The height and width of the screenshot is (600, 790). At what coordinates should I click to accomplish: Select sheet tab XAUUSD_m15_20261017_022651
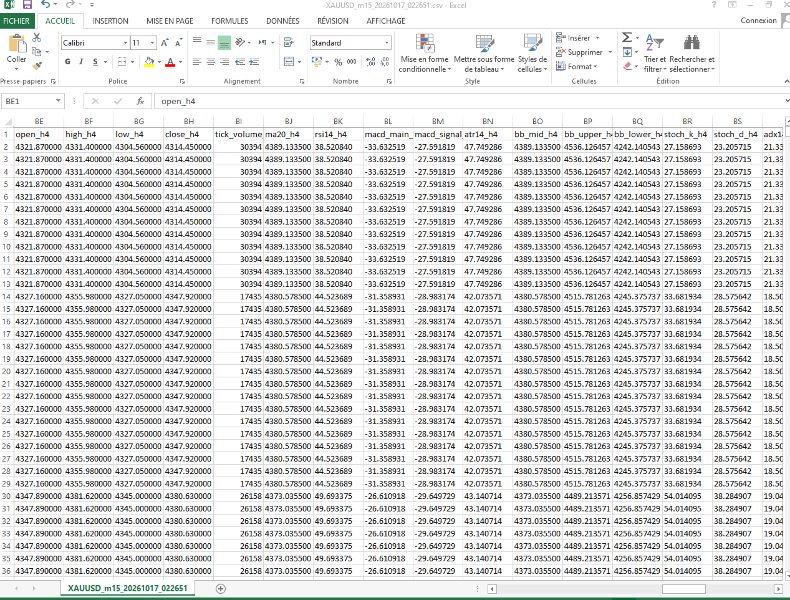pyautogui.click(x=127, y=588)
